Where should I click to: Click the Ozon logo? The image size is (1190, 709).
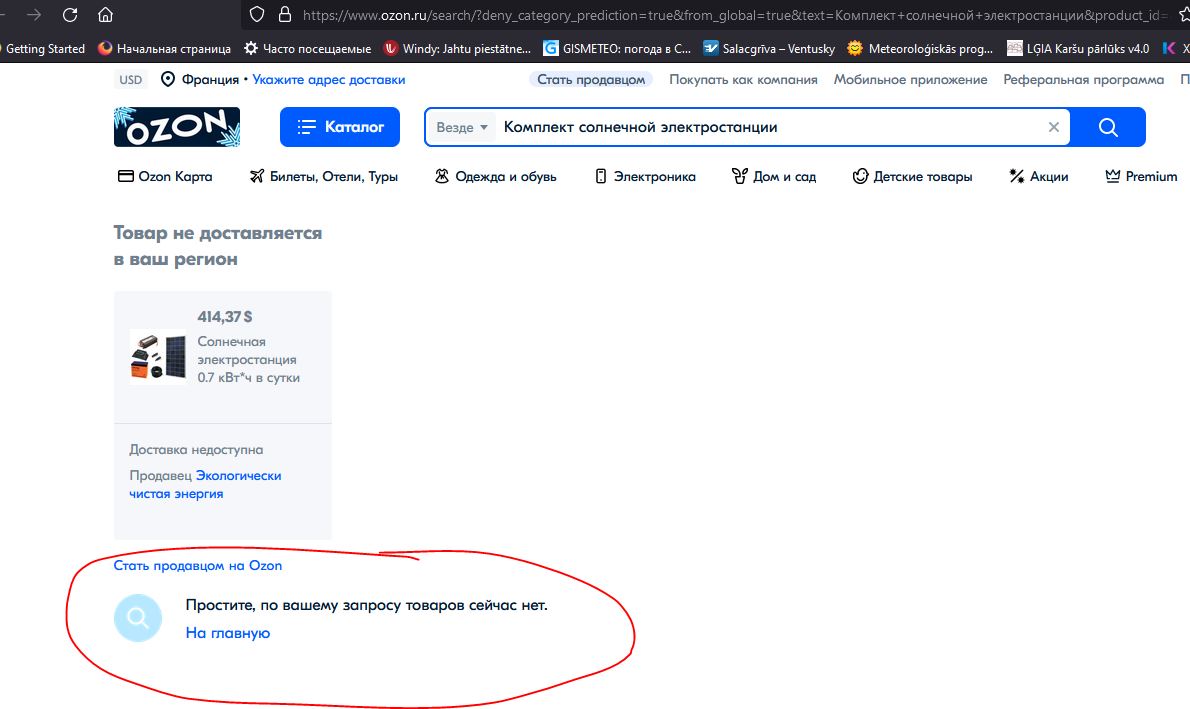[177, 127]
